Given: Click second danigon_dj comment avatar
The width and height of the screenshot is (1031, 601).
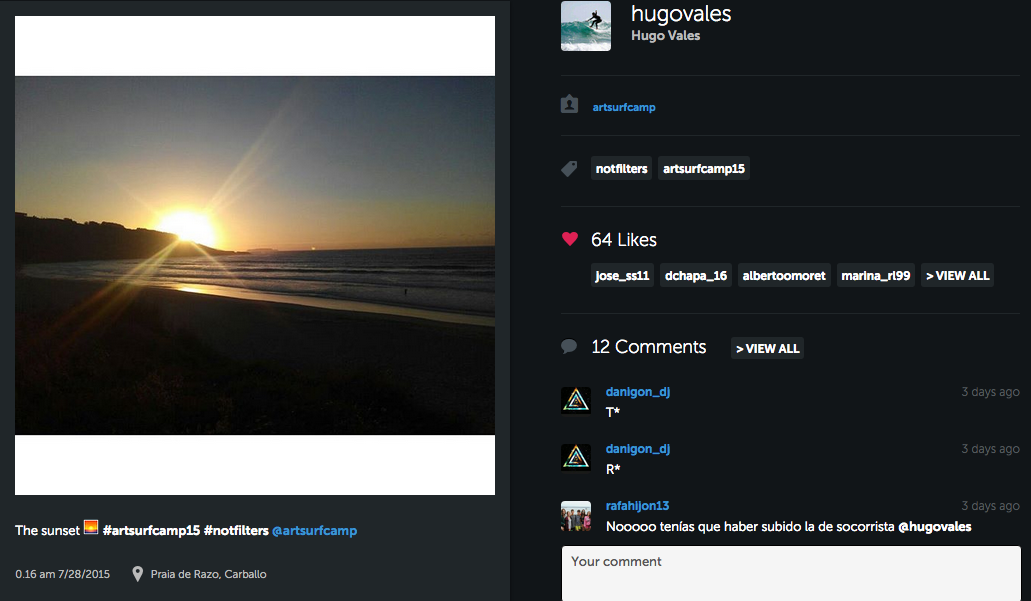Looking at the screenshot, I should (576, 458).
